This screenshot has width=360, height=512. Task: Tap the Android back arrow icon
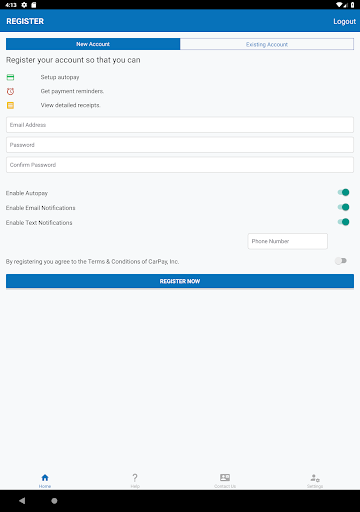(x=22, y=500)
